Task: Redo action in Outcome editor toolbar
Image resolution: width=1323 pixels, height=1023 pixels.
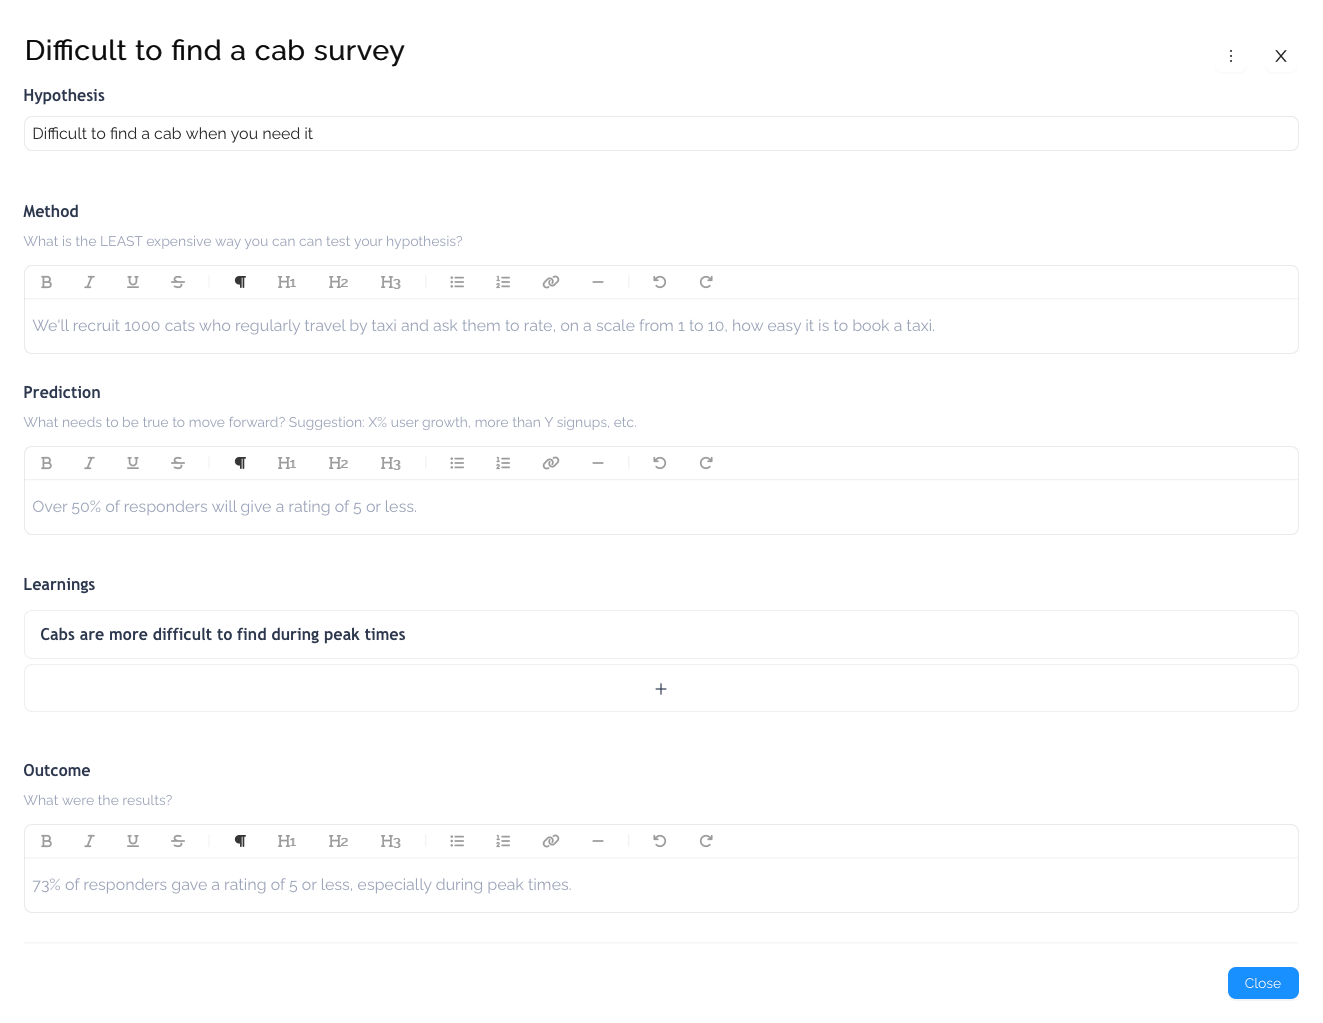Action: click(x=706, y=841)
